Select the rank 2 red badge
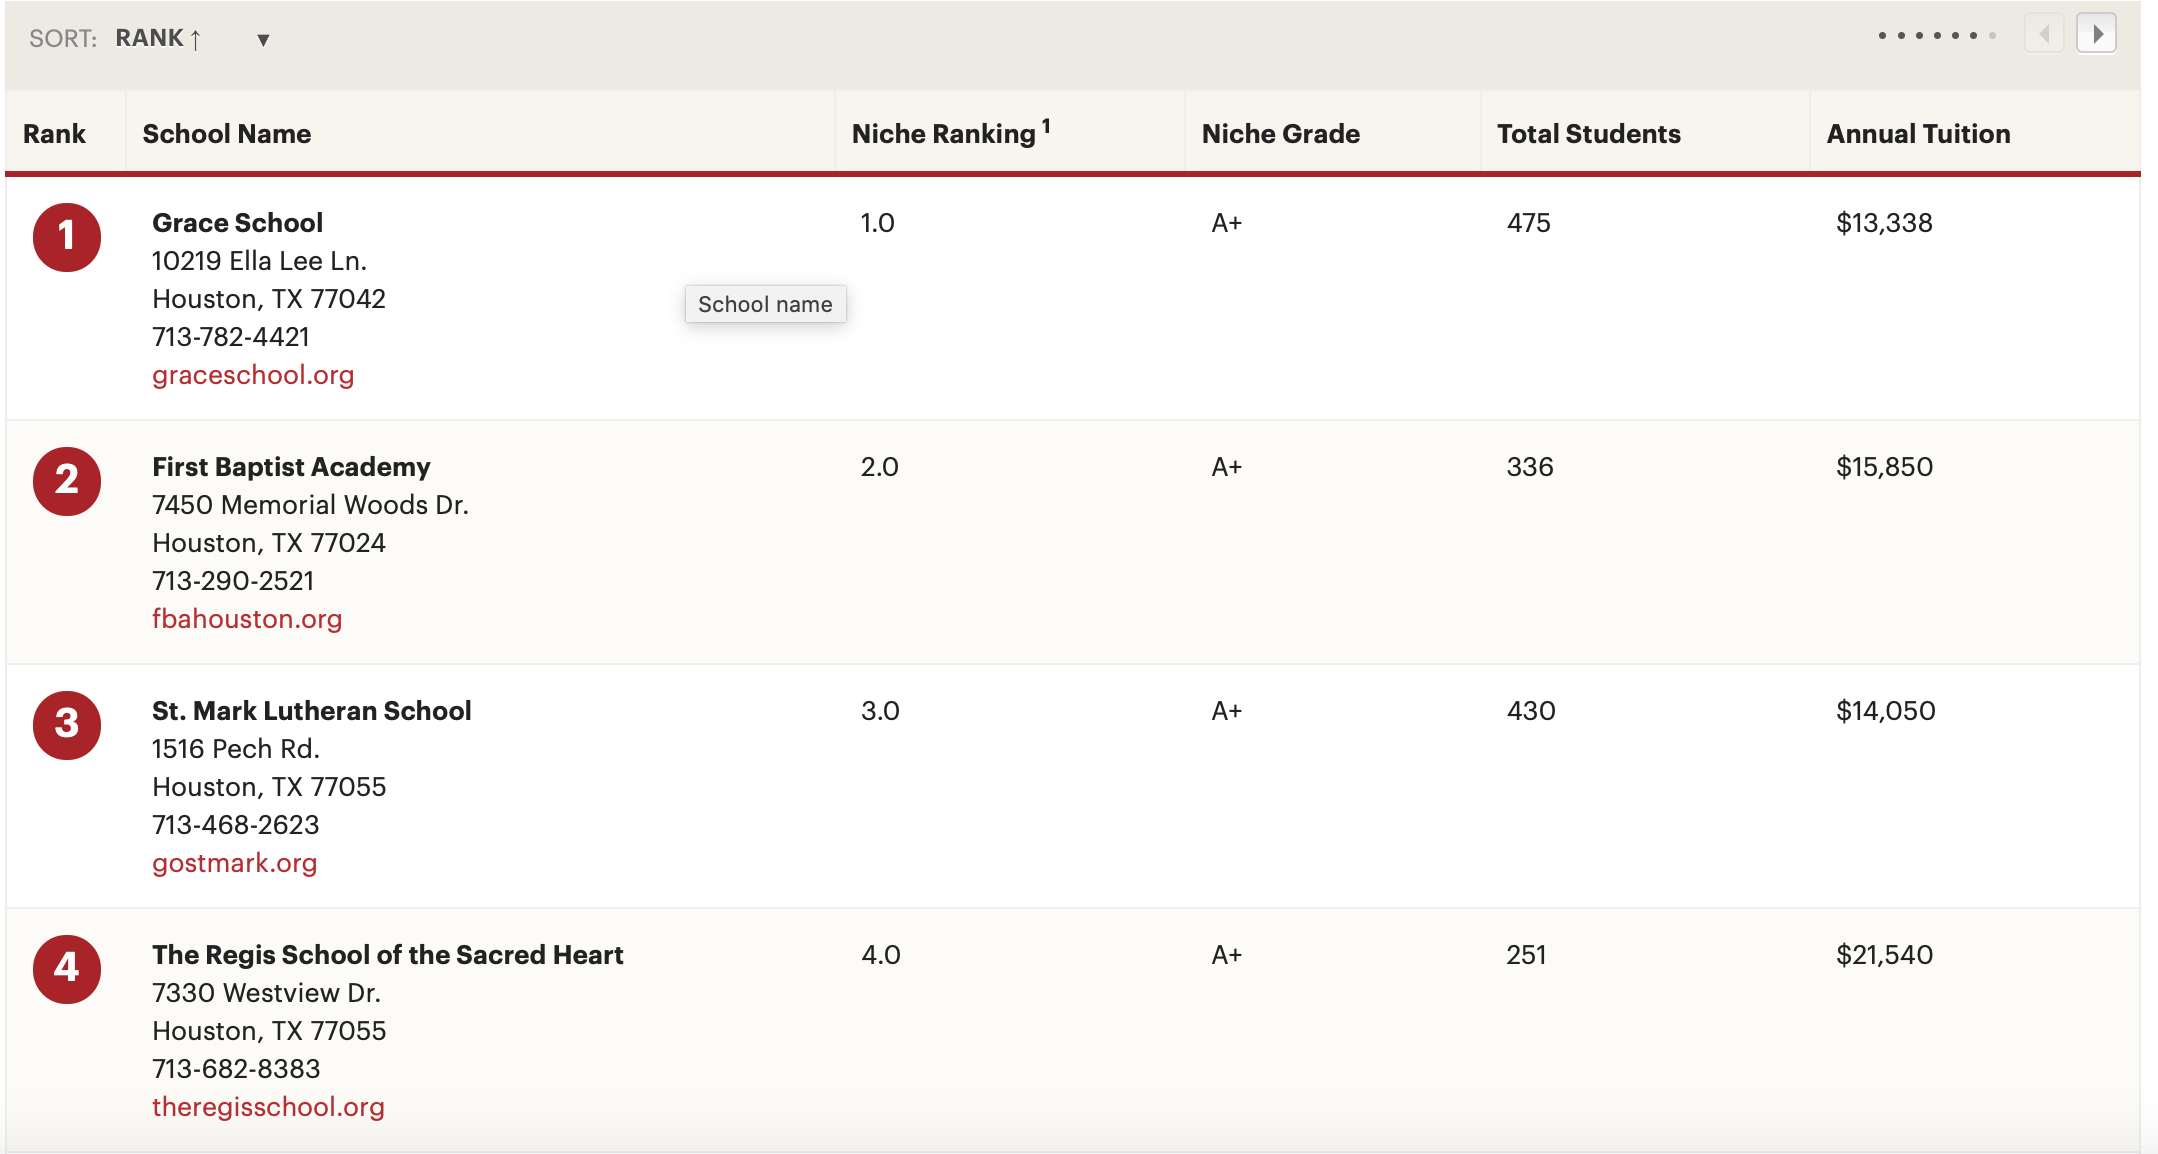Image resolution: width=2158 pixels, height=1154 pixels. (x=67, y=481)
